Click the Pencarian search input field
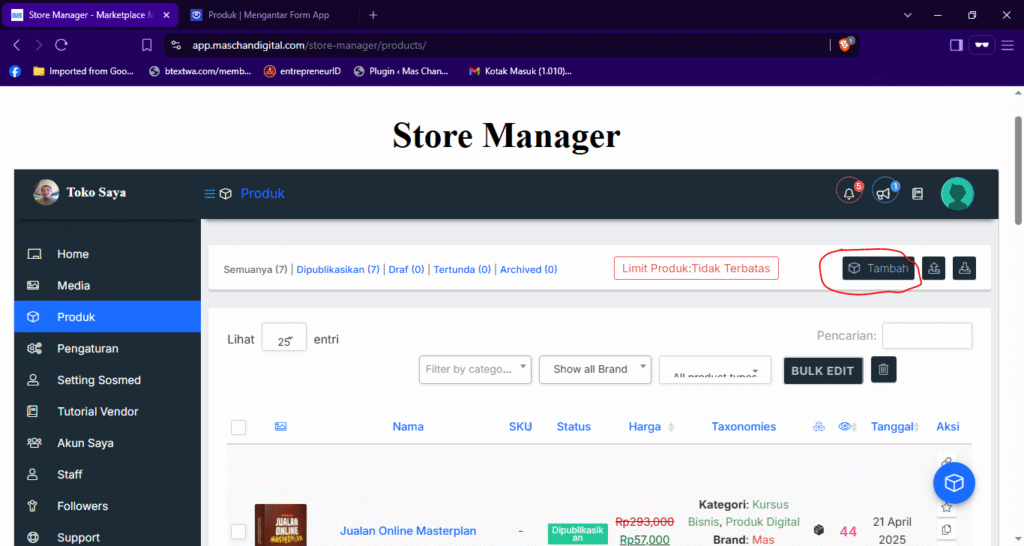1024x546 pixels. click(927, 336)
